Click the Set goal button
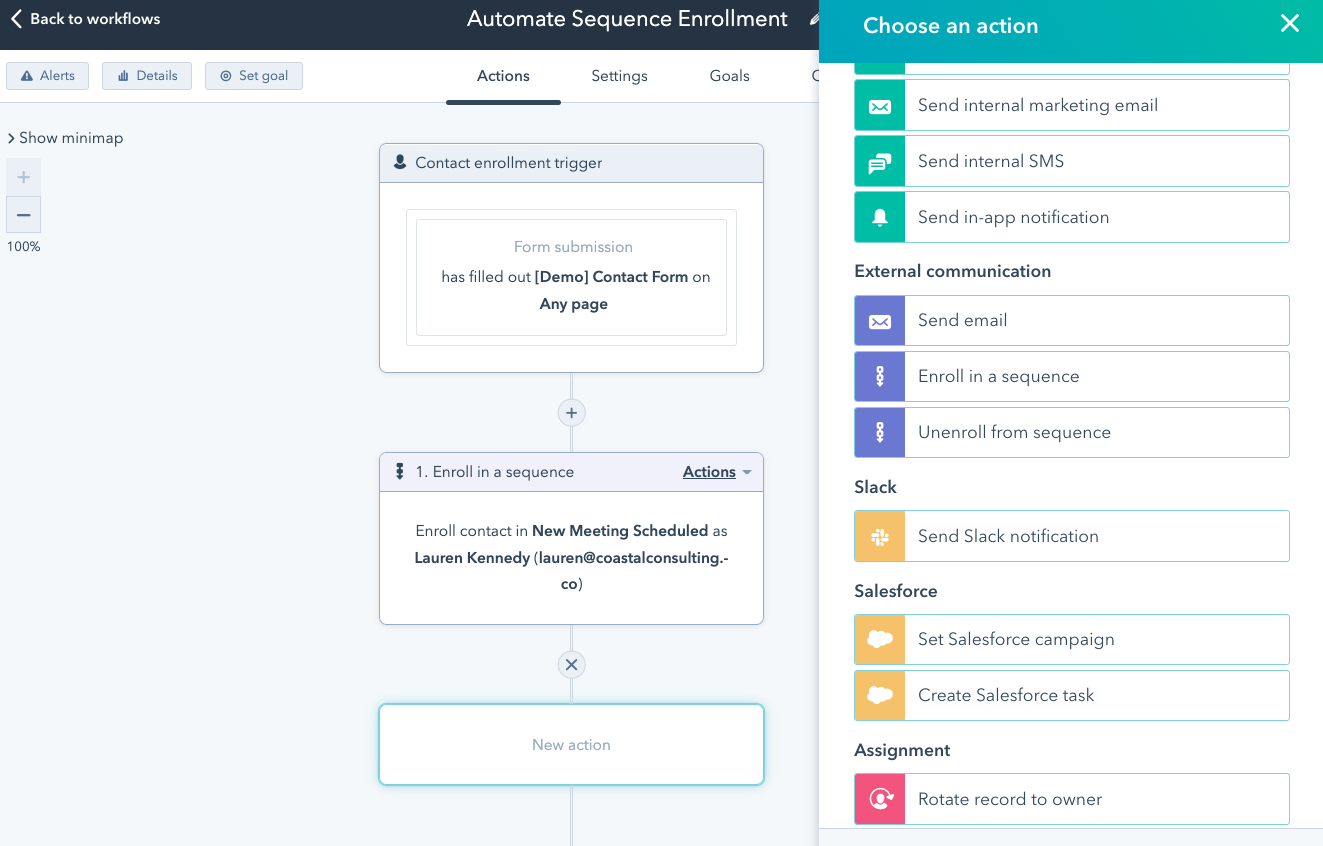Screen dimensions: 1323x846 click(x=254, y=76)
